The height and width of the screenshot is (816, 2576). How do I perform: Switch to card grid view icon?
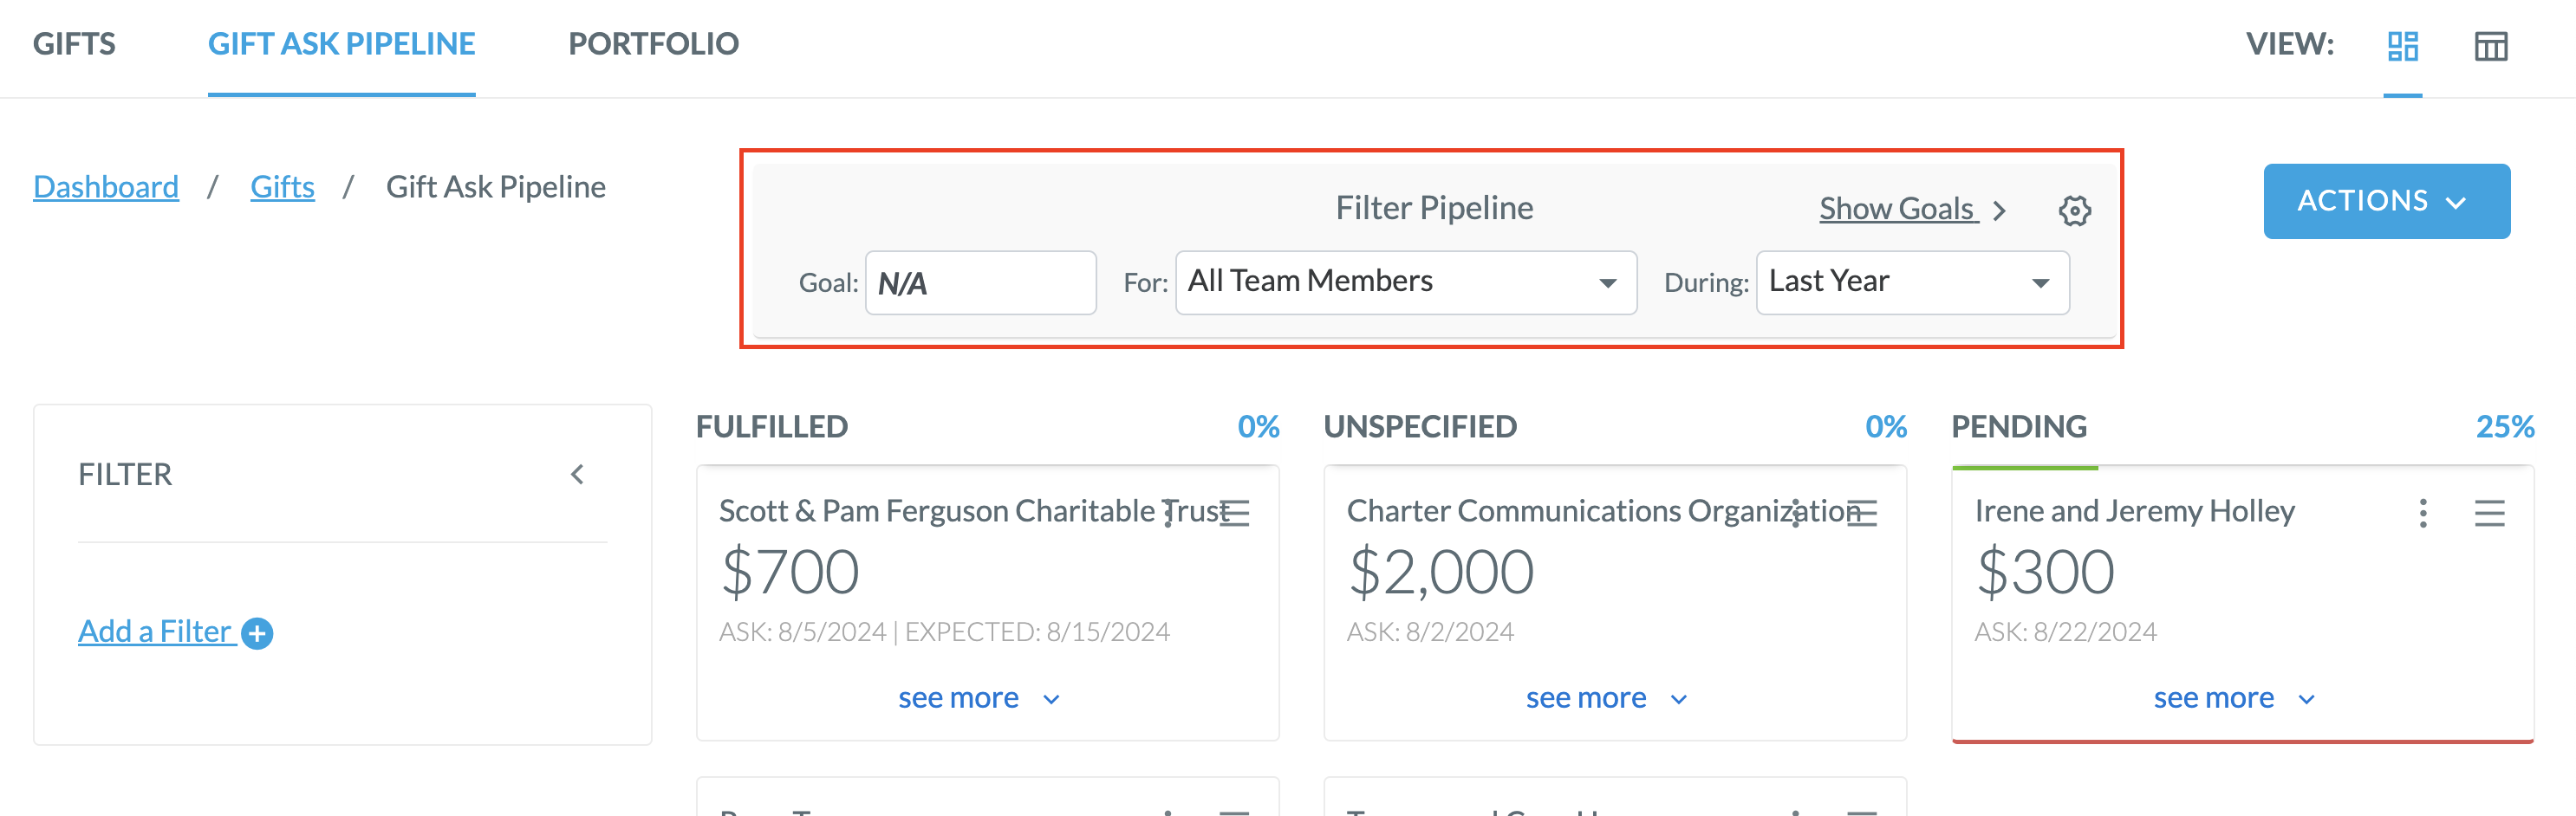pyautogui.click(x=2402, y=46)
